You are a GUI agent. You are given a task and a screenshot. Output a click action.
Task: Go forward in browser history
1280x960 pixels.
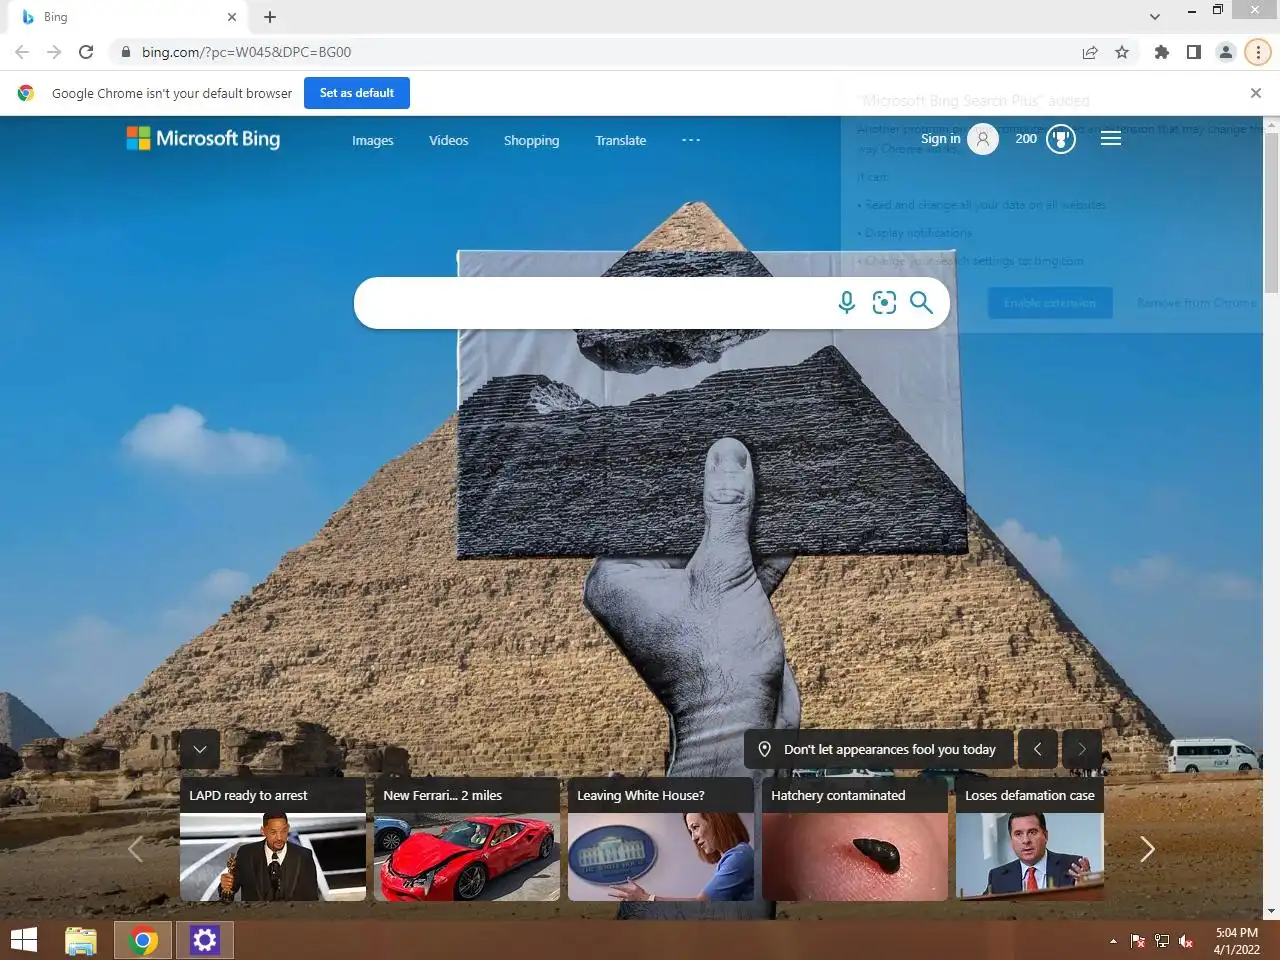(x=54, y=52)
